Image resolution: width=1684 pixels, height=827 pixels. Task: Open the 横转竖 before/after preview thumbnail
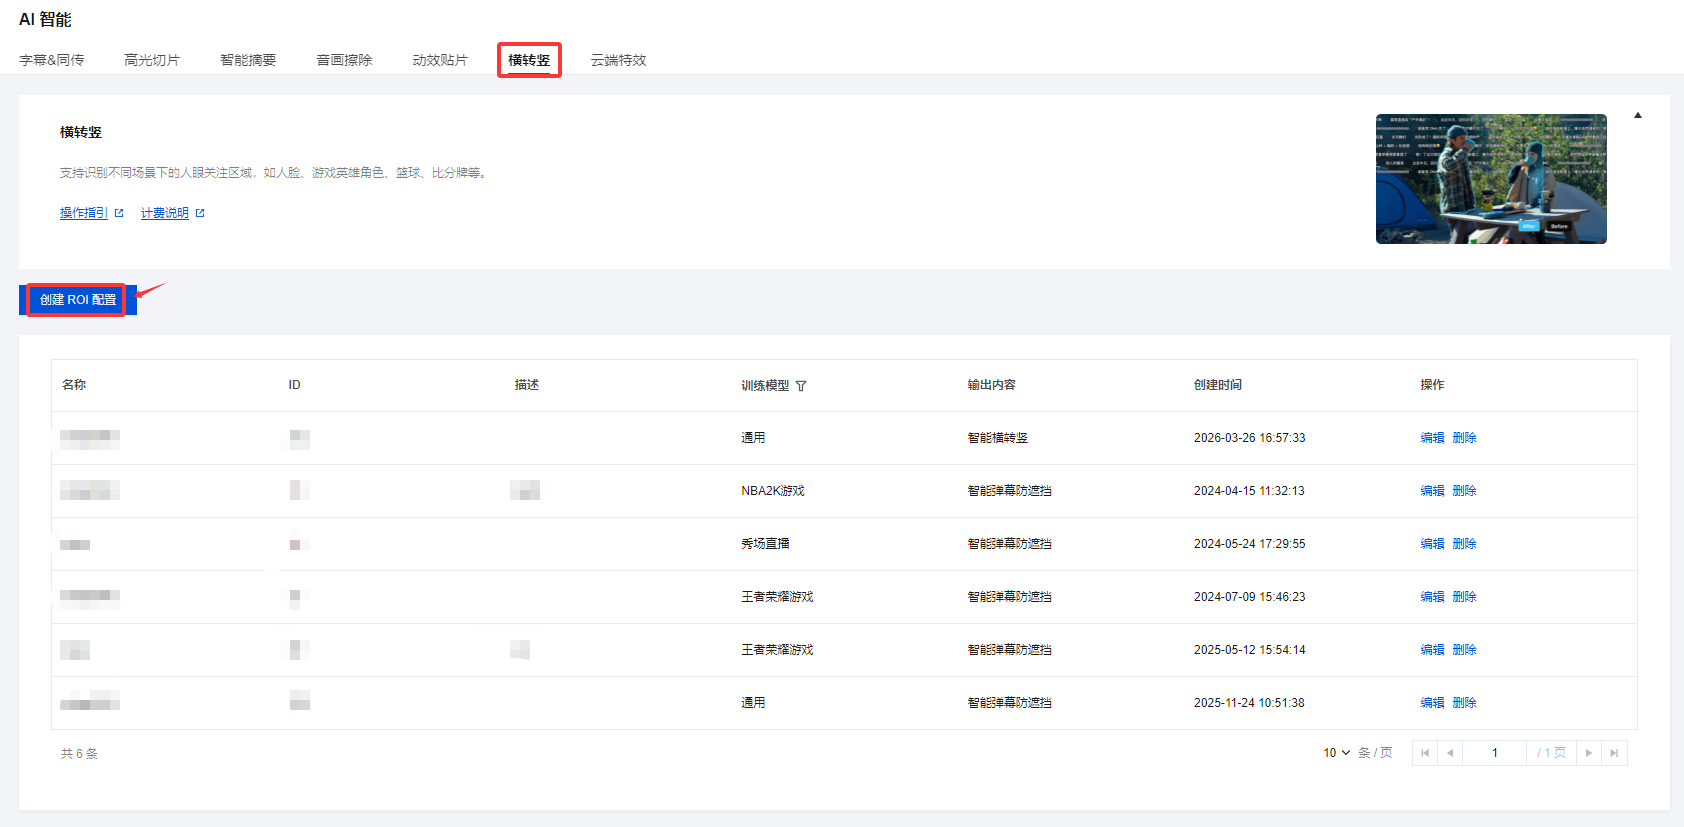pos(1491,179)
